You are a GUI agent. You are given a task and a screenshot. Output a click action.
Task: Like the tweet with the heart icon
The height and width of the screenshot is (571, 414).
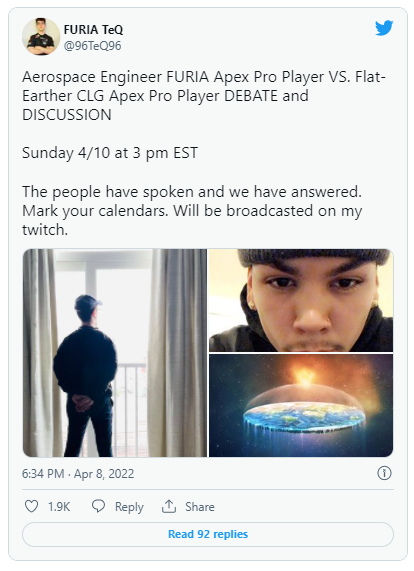(31, 506)
